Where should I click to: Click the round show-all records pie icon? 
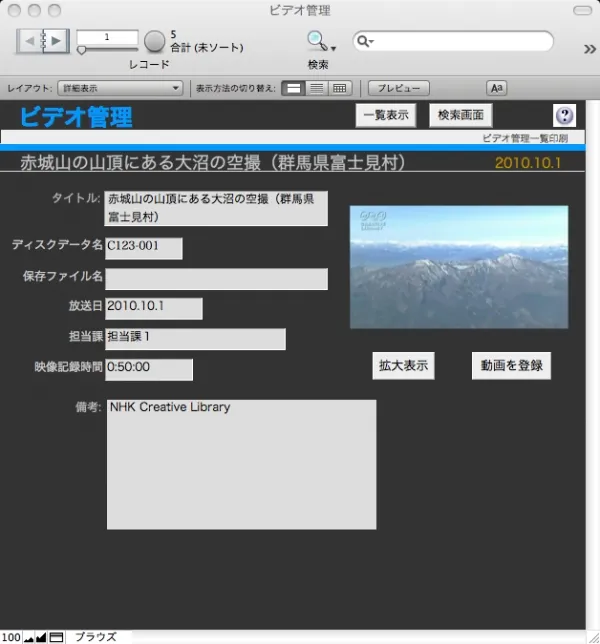coord(154,41)
